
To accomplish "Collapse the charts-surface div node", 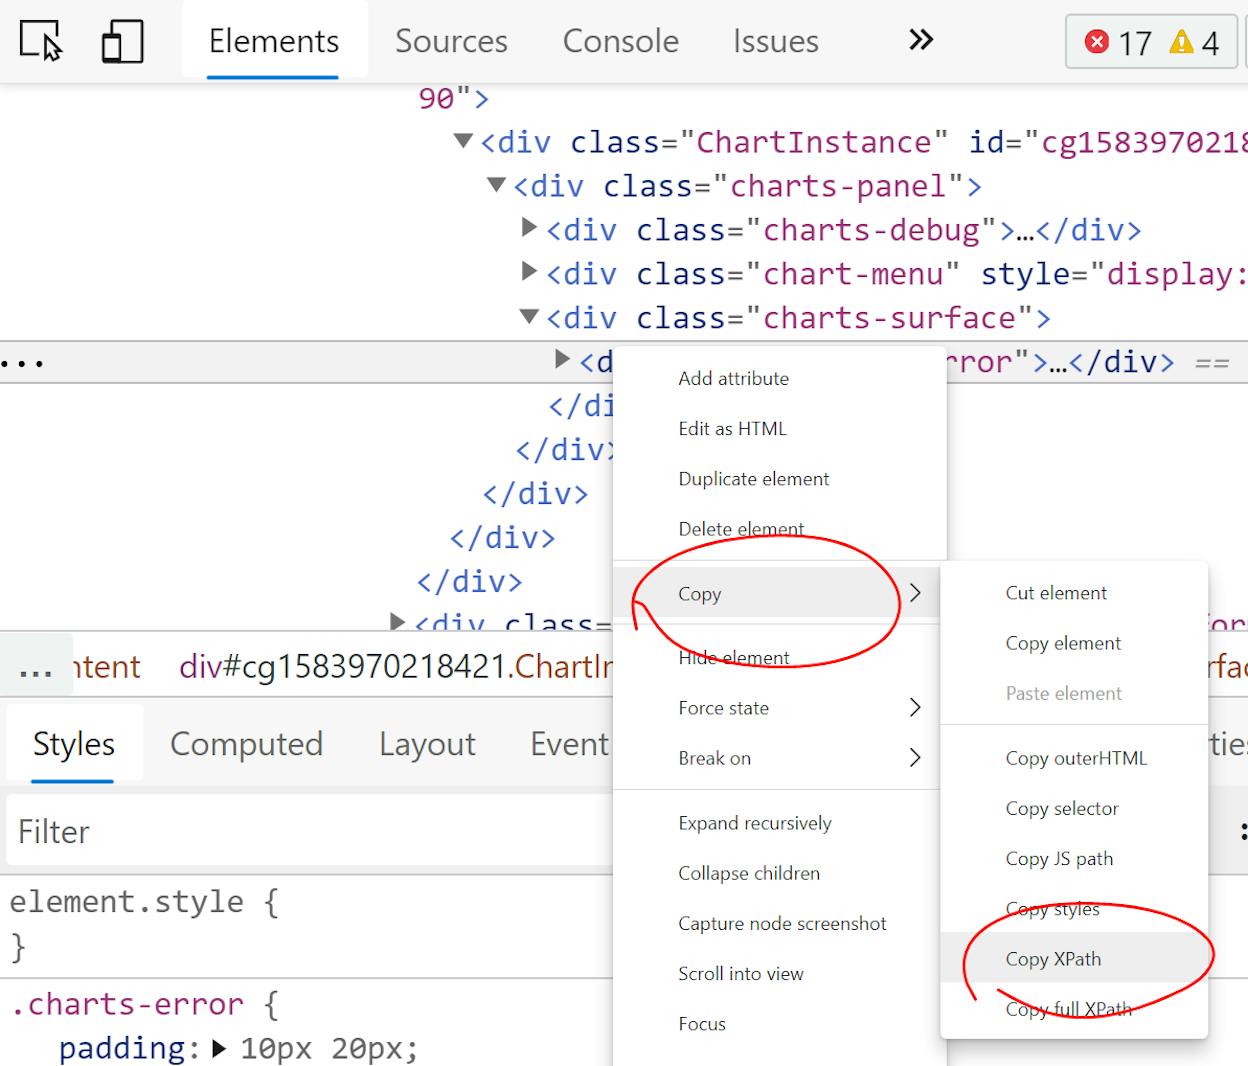I will [529, 317].
